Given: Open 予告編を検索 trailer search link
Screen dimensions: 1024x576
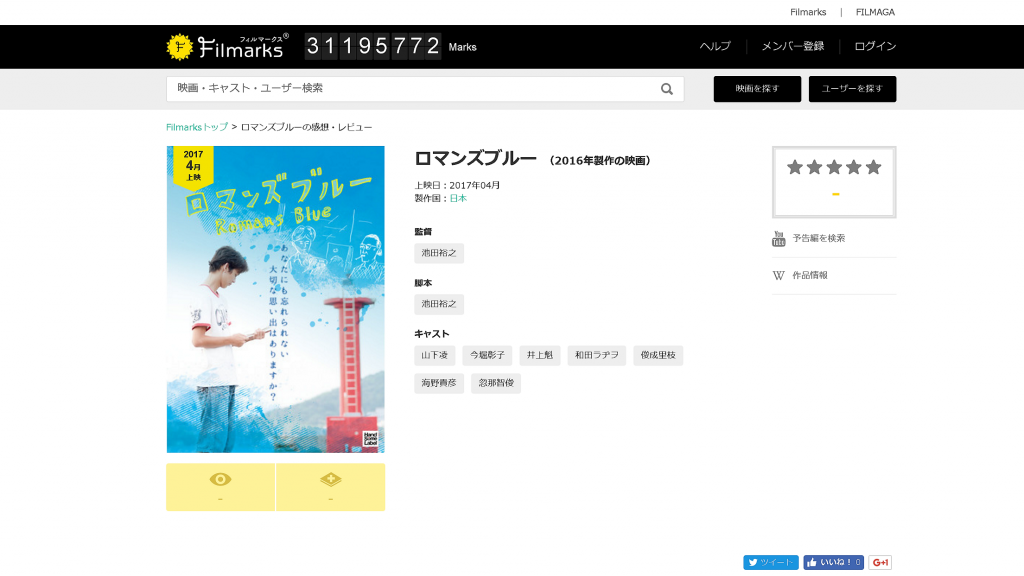Looking at the screenshot, I should pyautogui.click(x=819, y=238).
